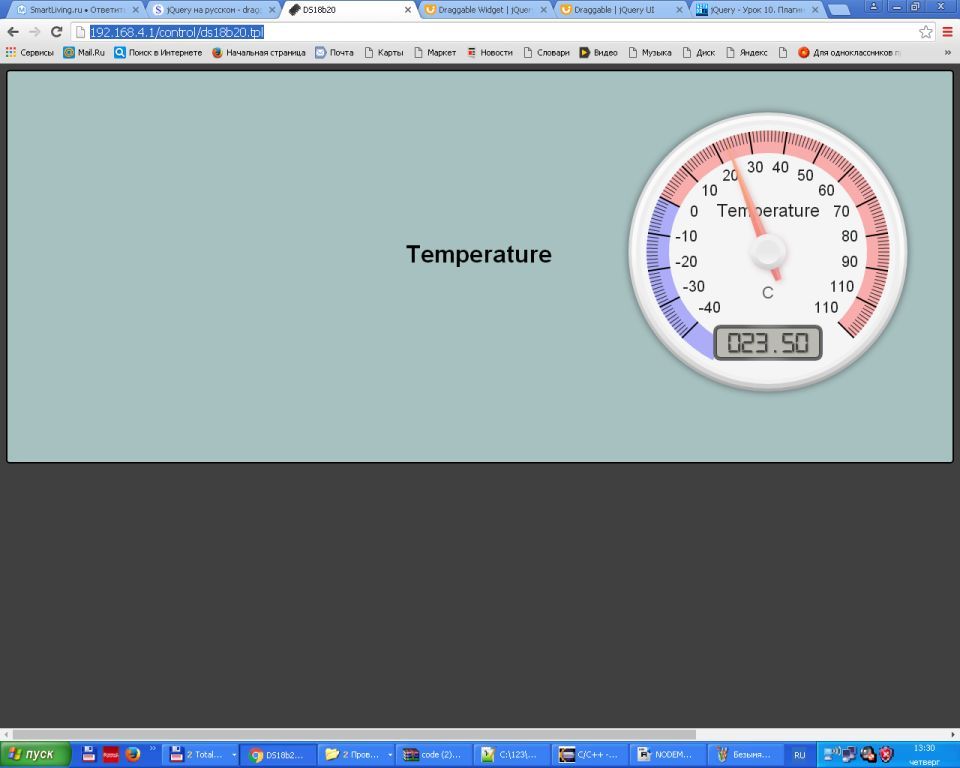Open a new tab with the new-tab button
Image resolution: width=960 pixels, height=768 pixels.
click(839, 10)
